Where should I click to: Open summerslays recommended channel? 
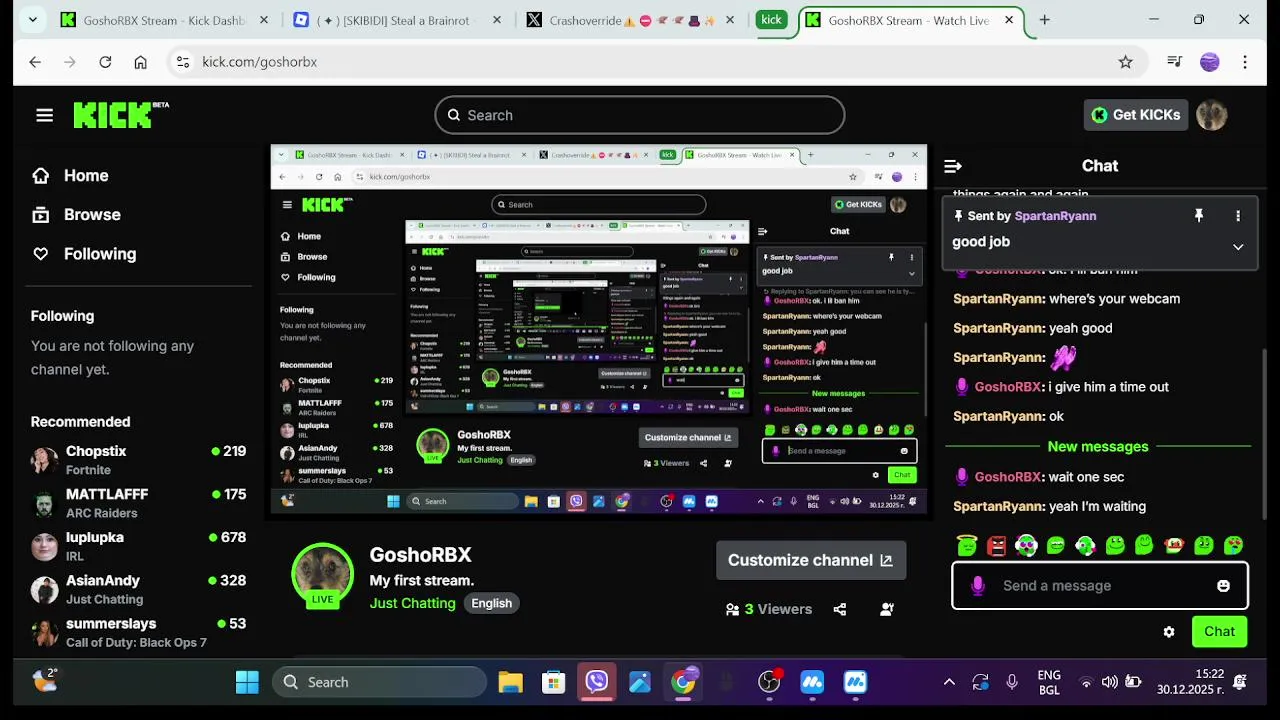[x=138, y=632]
